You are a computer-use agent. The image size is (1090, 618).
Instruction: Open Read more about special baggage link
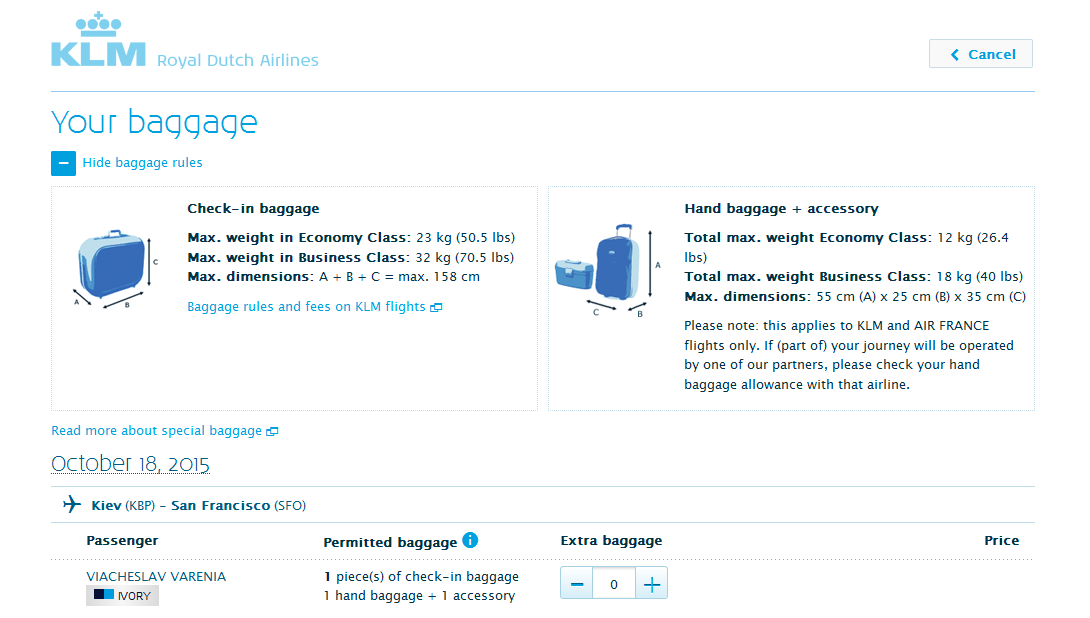pos(165,431)
